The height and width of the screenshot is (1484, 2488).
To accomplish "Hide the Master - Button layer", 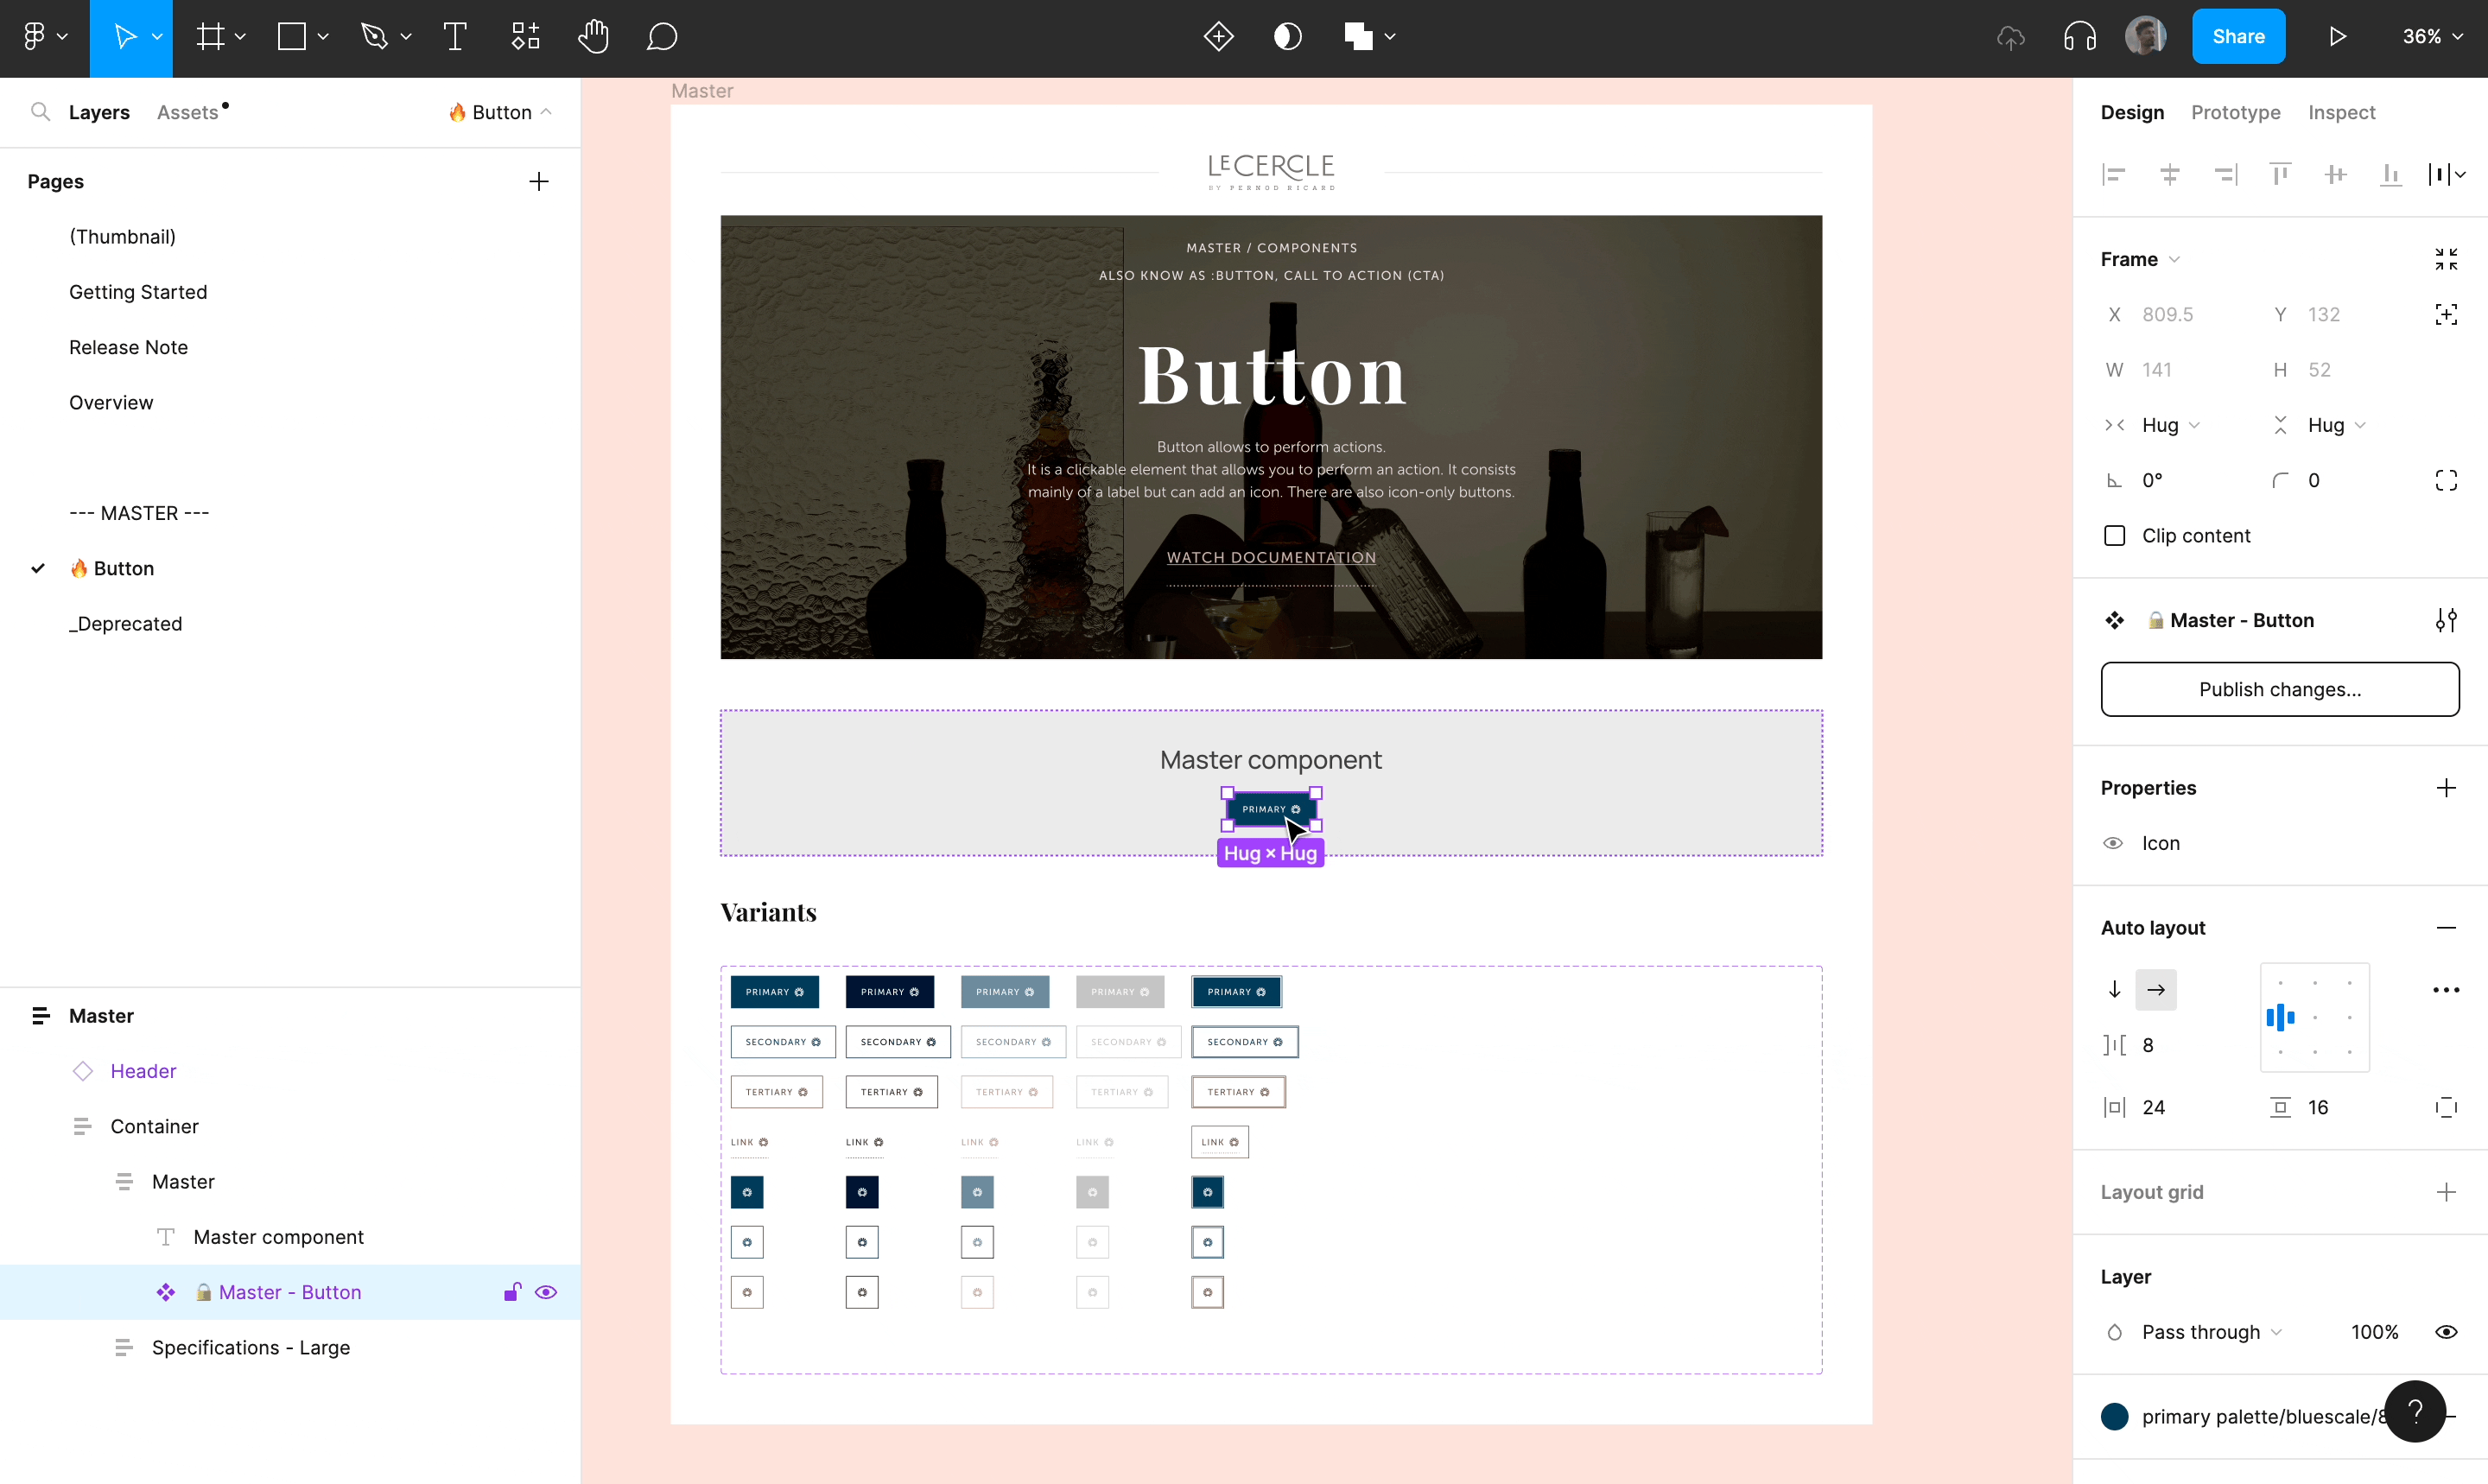I will [546, 1292].
